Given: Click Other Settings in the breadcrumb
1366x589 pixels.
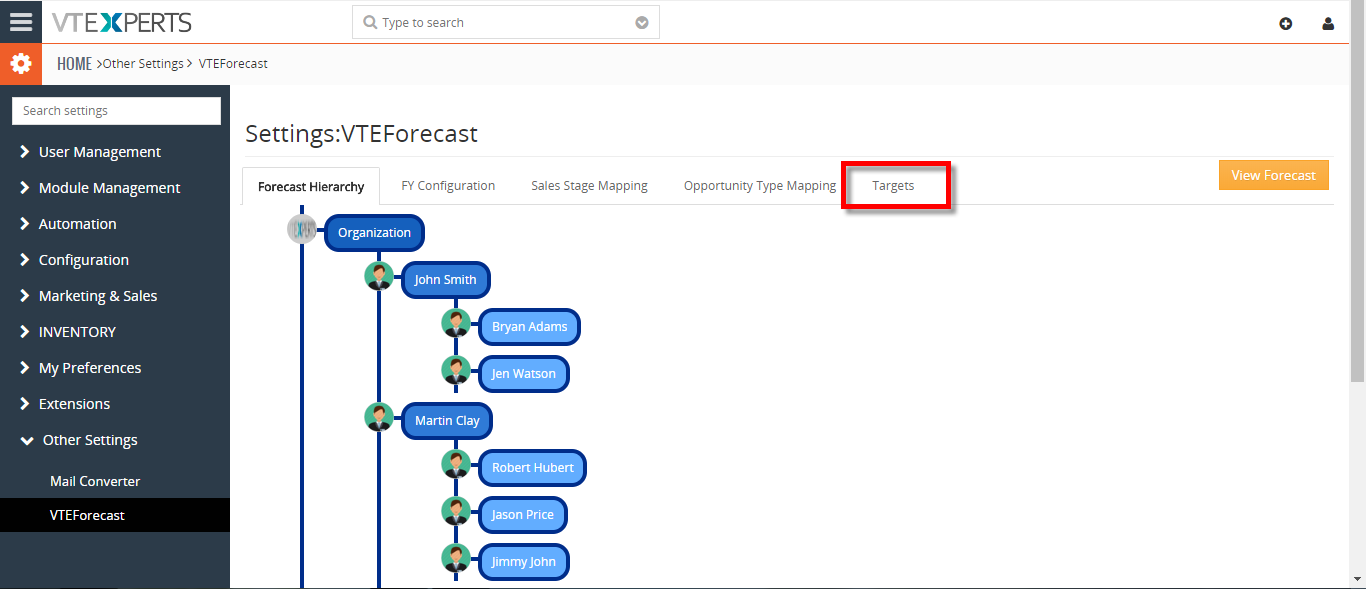Looking at the screenshot, I should tap(143, 64).
